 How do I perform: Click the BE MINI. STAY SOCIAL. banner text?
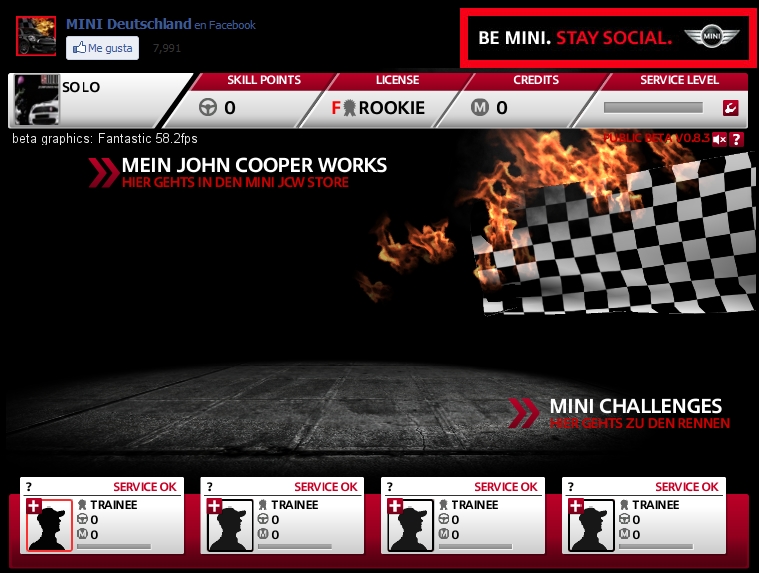(x=575, y=38)
